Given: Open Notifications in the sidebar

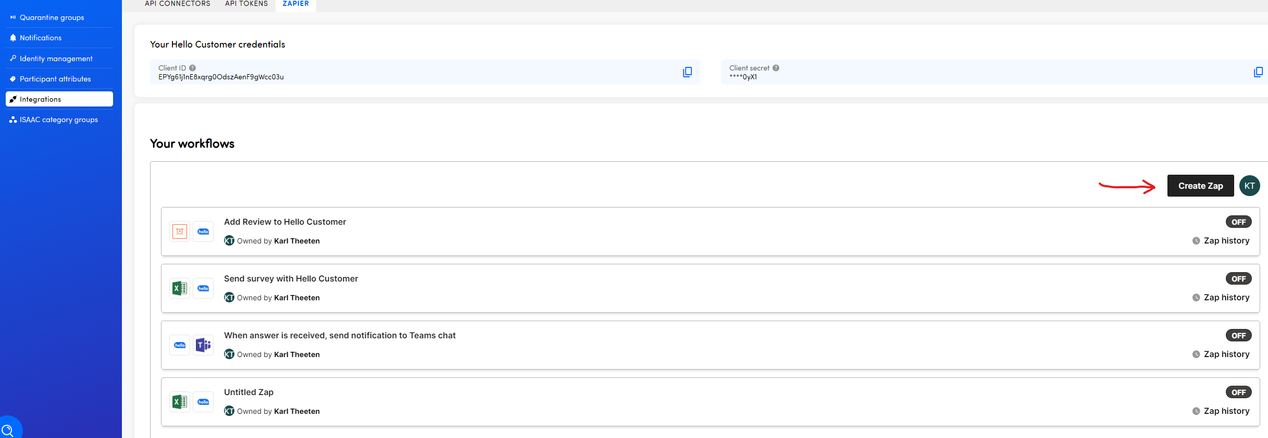Looking at the screenshot, I should coord(40,38).
